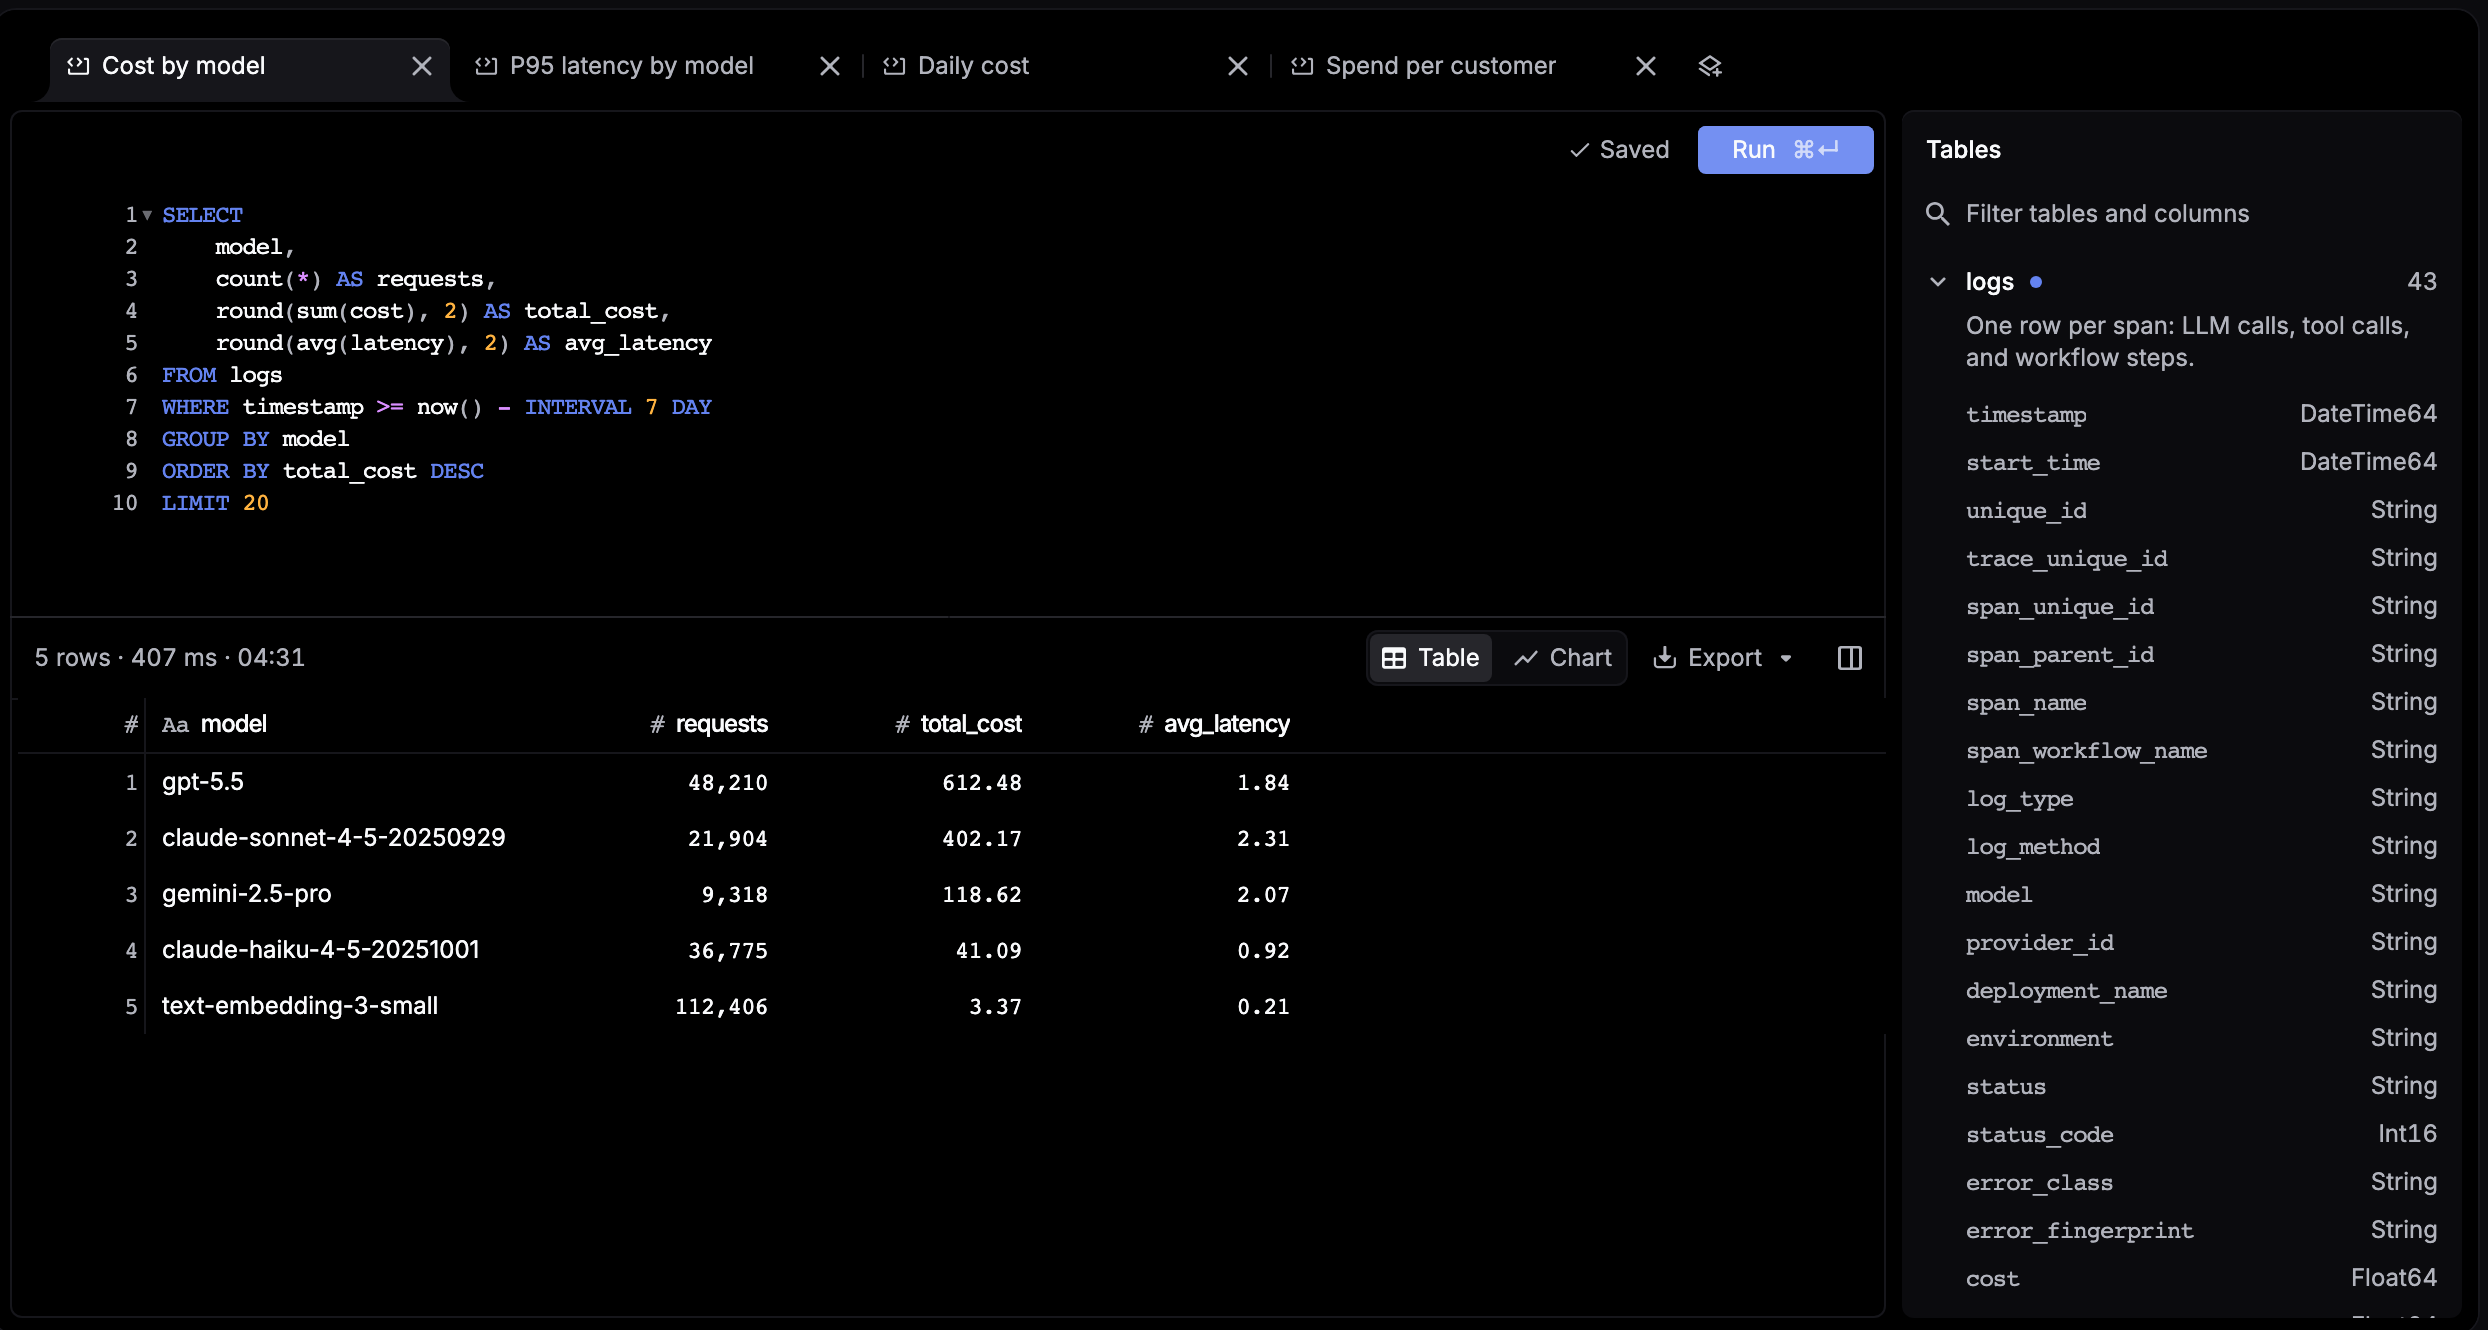Image resolution: width=2488 pixels, height=1330 pixels.
Task: Click the icon on Spend per customer tab
Action: [x=1302, y=66]
